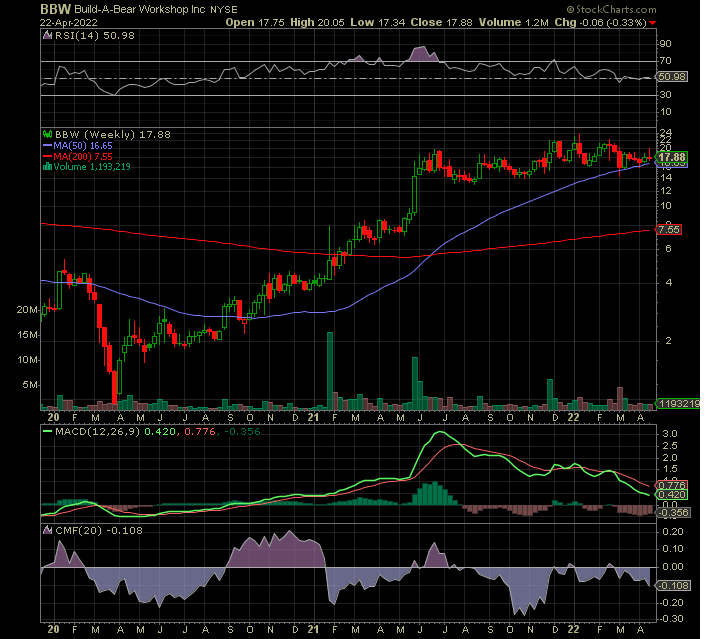The width and height of the screenshot is (714, 639).
Task: Click the tallest volume bar near January 2021
Action: click(330, 371)
